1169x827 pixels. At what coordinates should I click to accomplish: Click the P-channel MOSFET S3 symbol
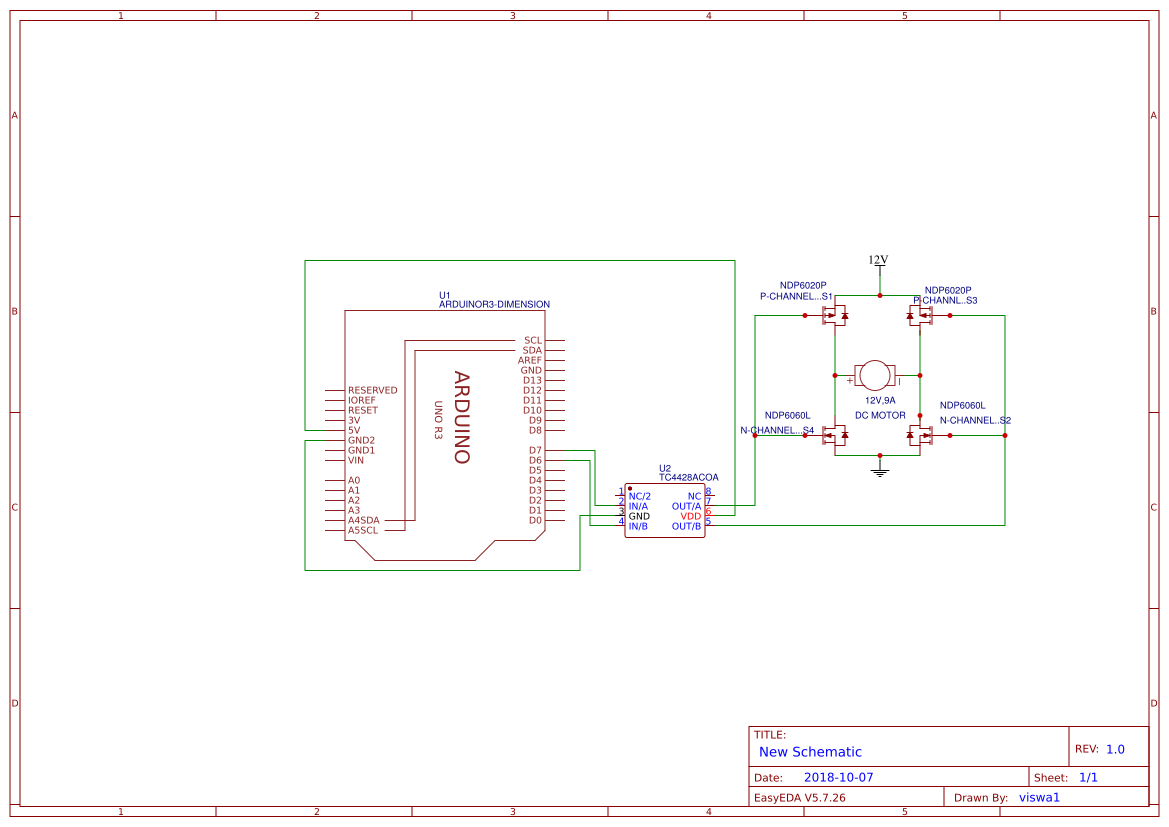pyautogui.click(x=920, y=315)
